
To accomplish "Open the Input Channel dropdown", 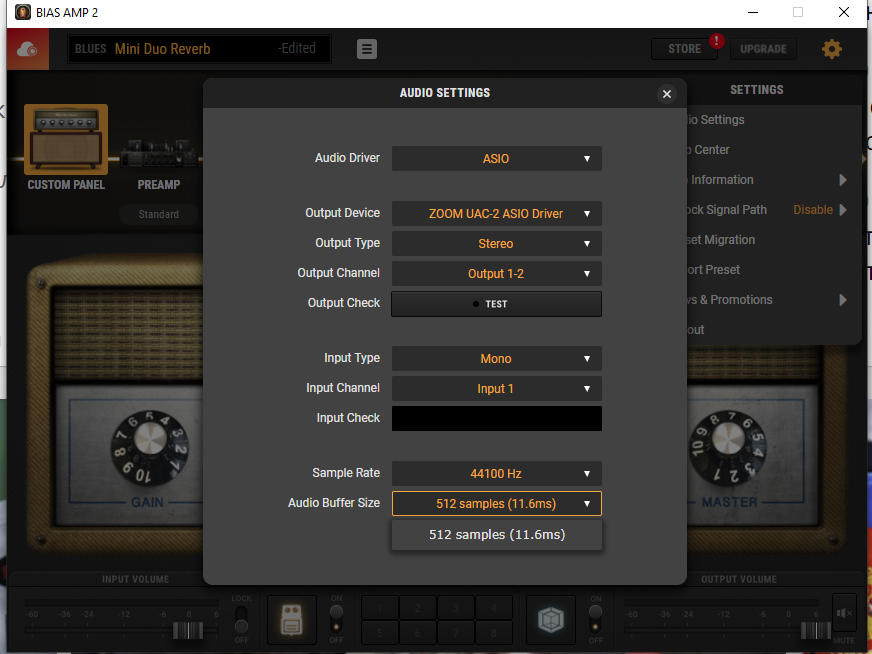I will [497, 389].
